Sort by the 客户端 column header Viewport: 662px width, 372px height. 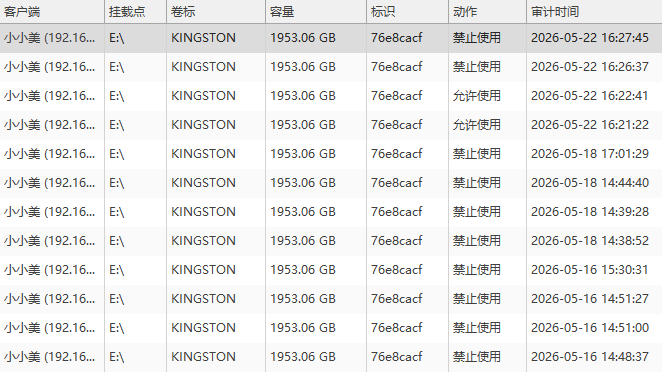[52, 11]
